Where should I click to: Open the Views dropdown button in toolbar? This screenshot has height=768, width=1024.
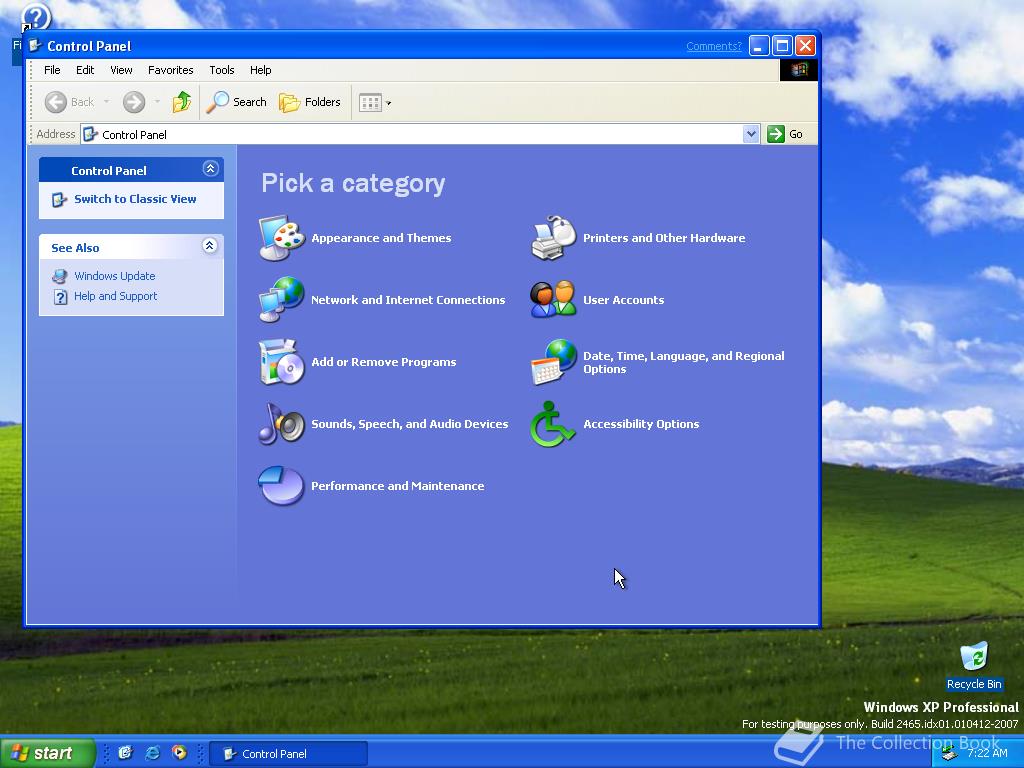pos(375,103)
